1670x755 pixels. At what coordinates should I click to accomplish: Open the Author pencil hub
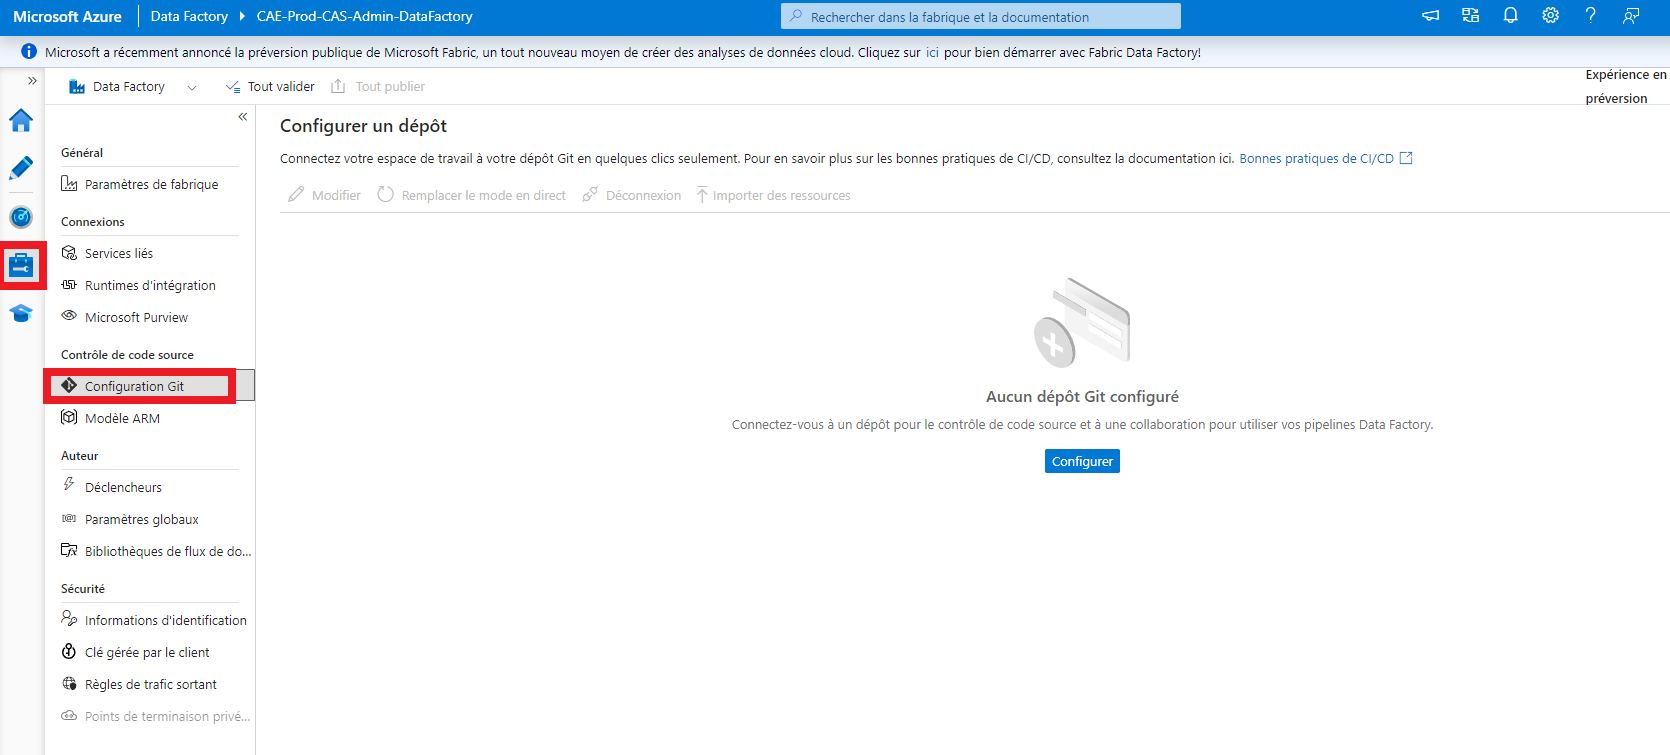(21, 168)
